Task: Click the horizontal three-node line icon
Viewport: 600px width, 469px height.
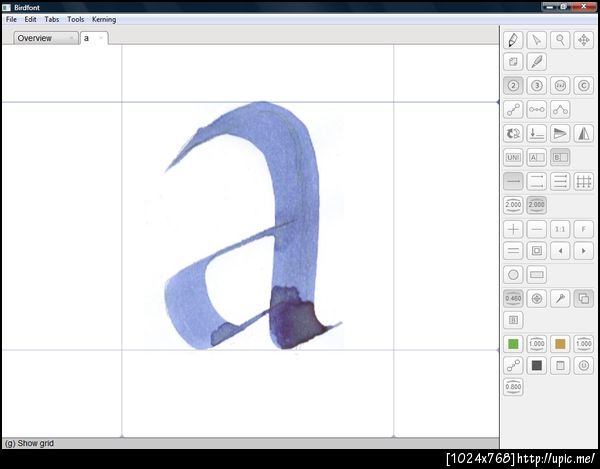Action: 536,109
